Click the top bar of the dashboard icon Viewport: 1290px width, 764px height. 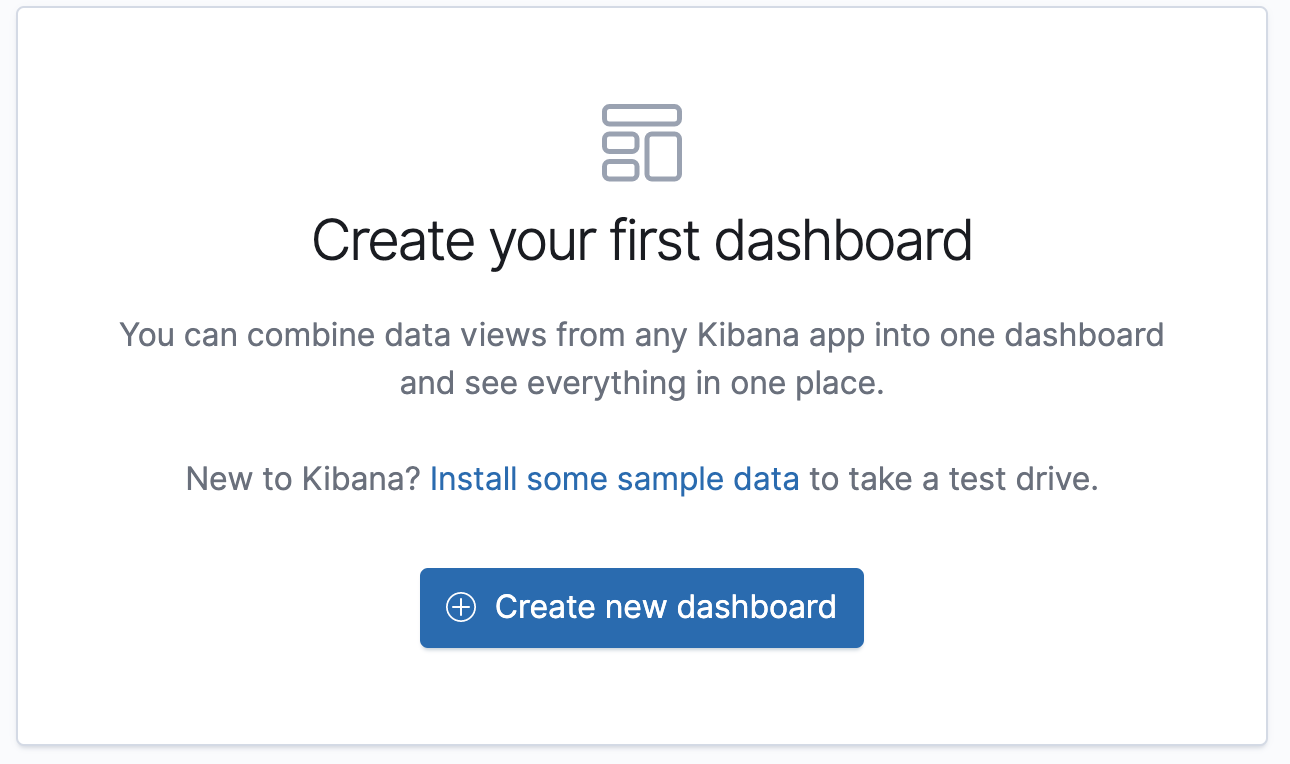click(642, 115)
